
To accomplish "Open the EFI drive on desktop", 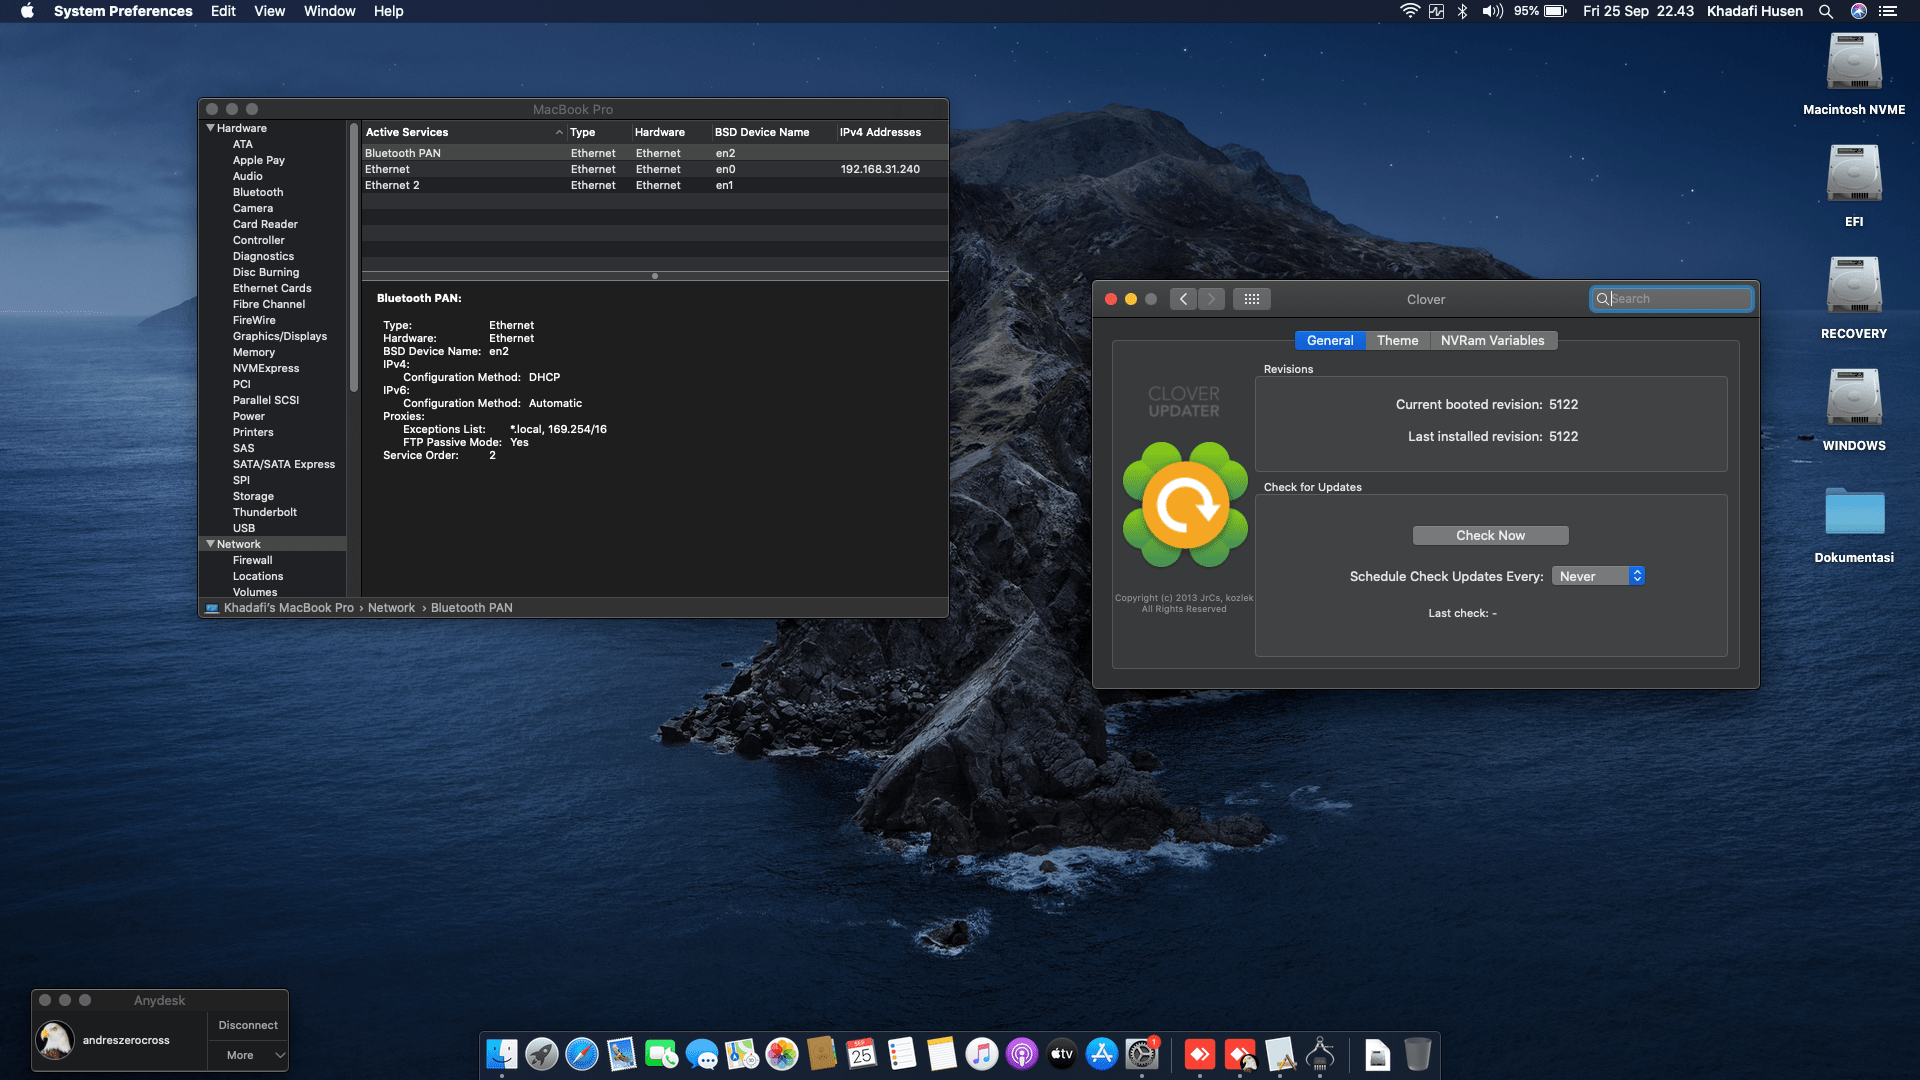I will [x=1854, y=187].
